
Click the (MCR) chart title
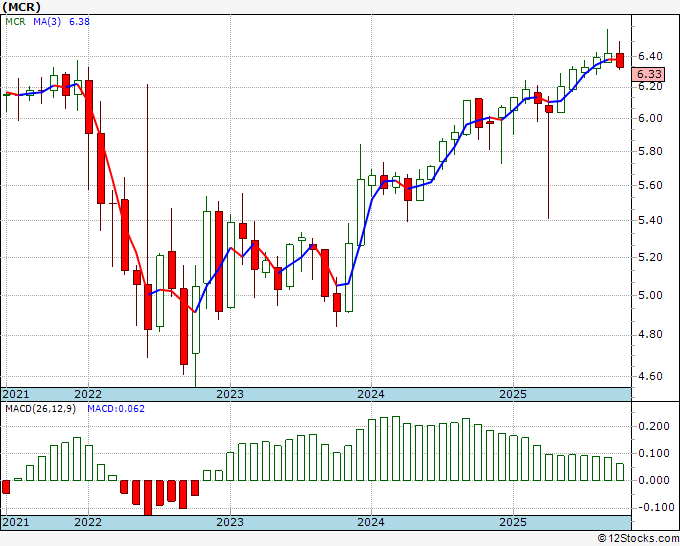click(x=21, y=7)
